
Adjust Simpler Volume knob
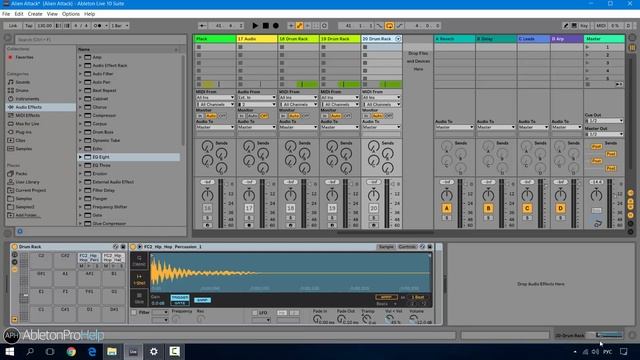tap(413, 319)
